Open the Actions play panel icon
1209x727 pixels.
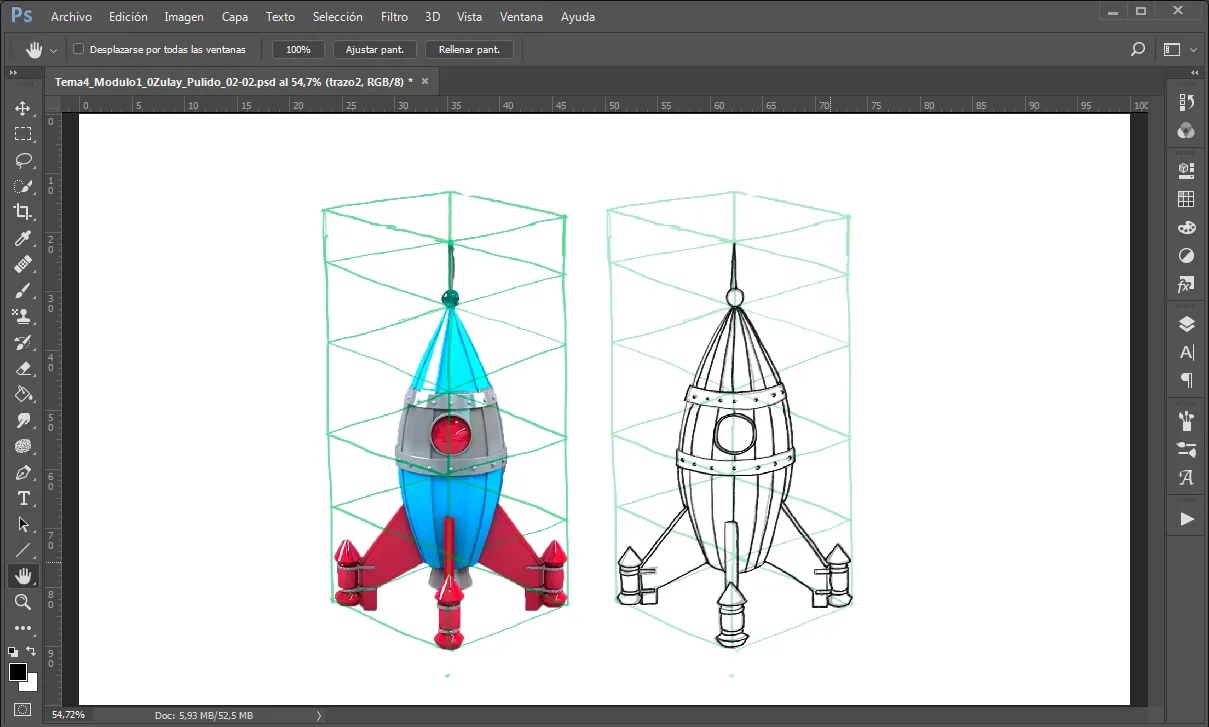[x=1187, y=518]
